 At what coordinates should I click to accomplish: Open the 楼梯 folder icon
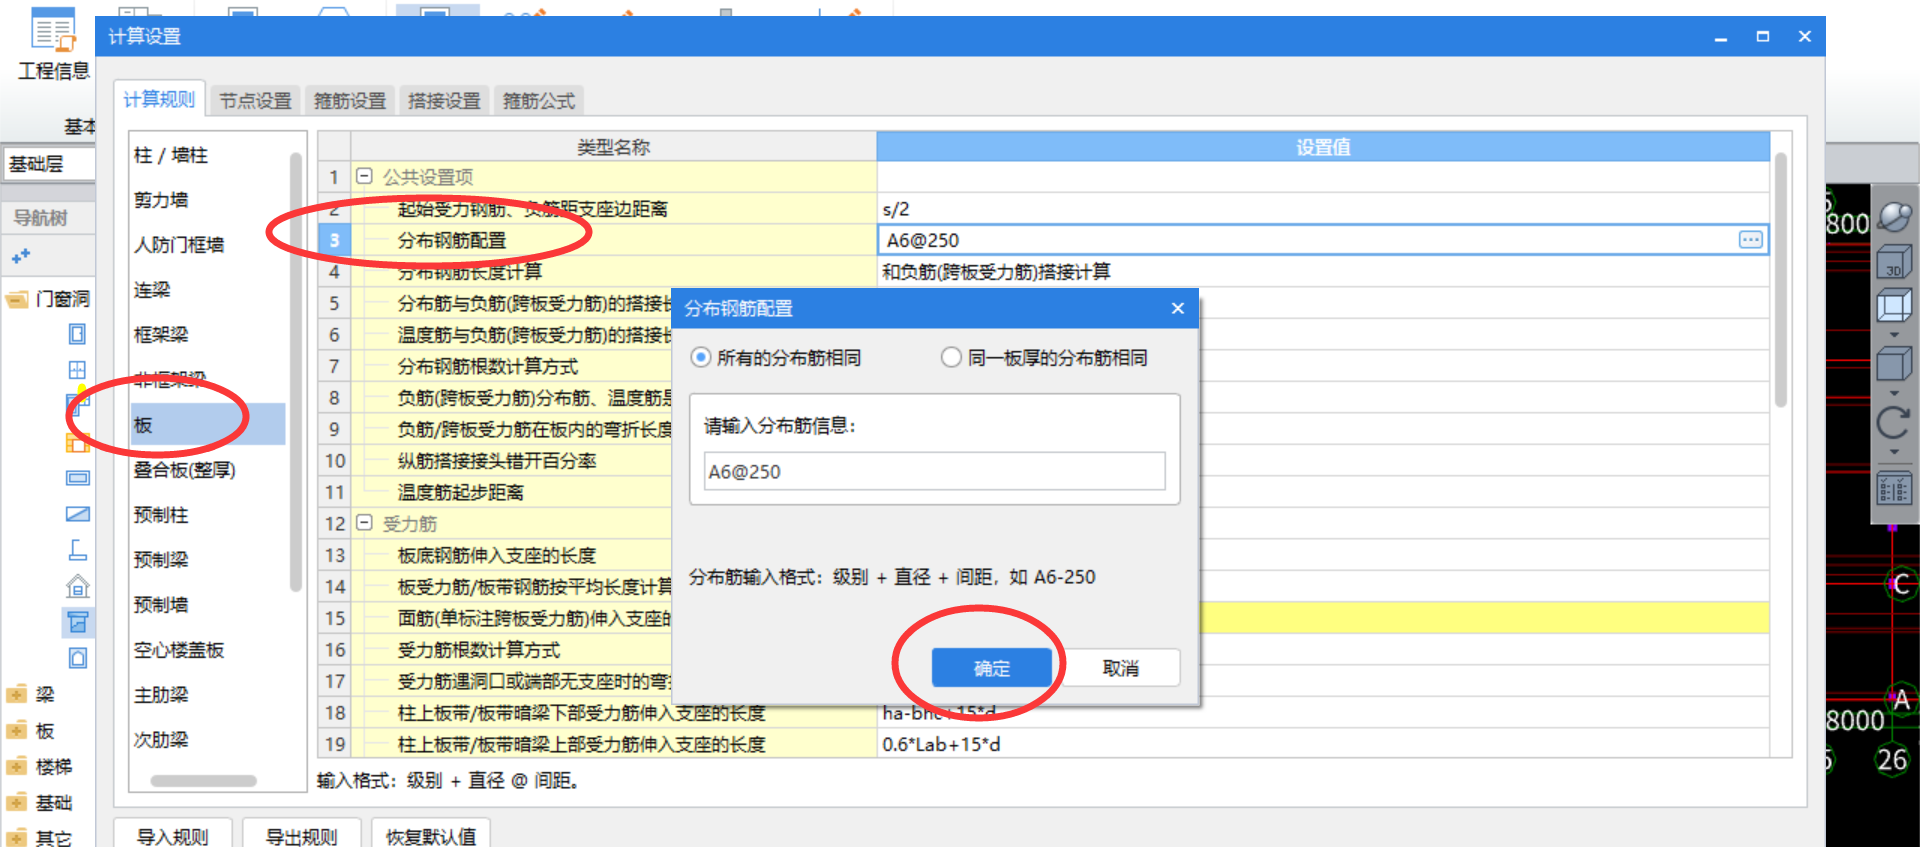[x=17, y=767]
